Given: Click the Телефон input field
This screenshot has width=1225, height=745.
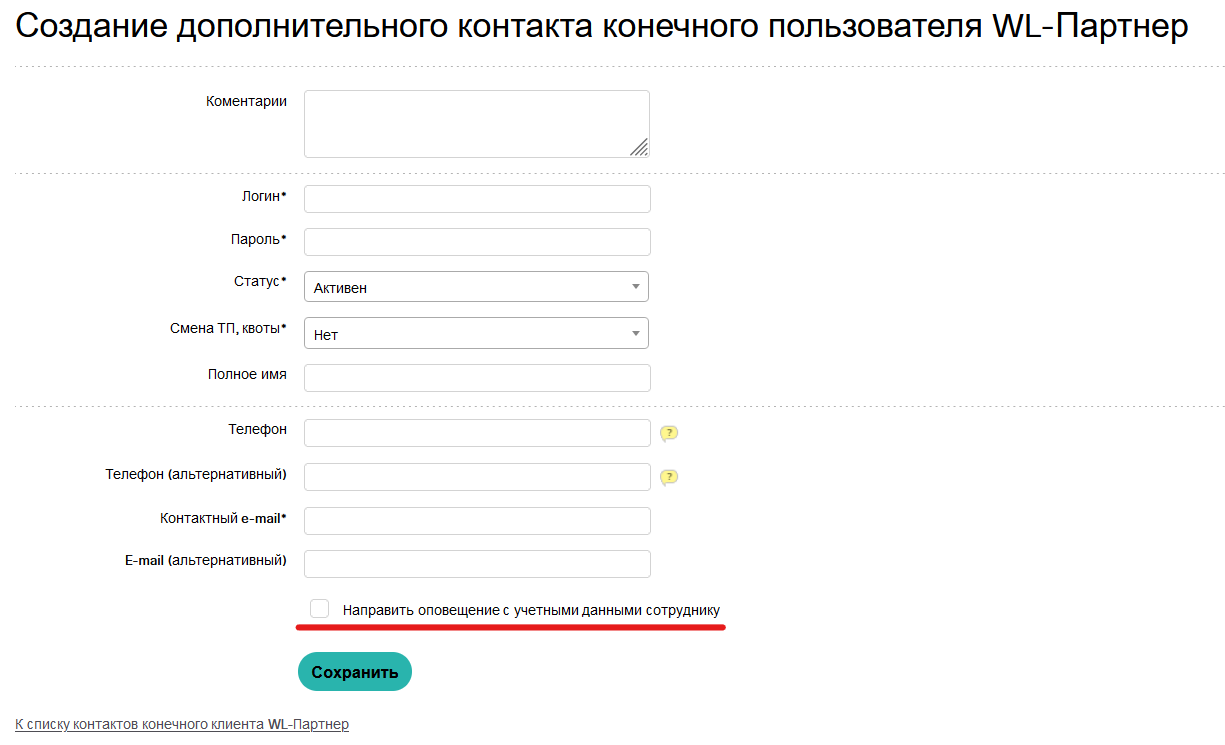Looking at the screenshot, I should 476,433.
